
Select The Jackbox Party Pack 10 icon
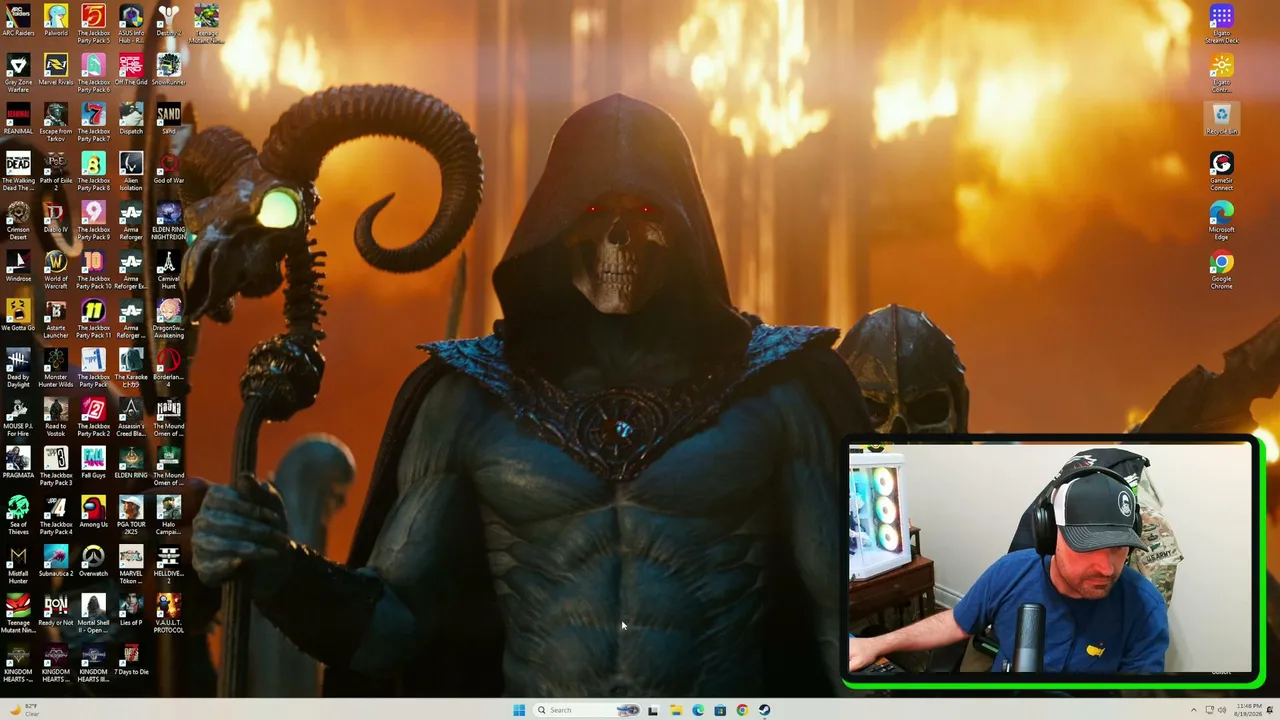(93, 269)
